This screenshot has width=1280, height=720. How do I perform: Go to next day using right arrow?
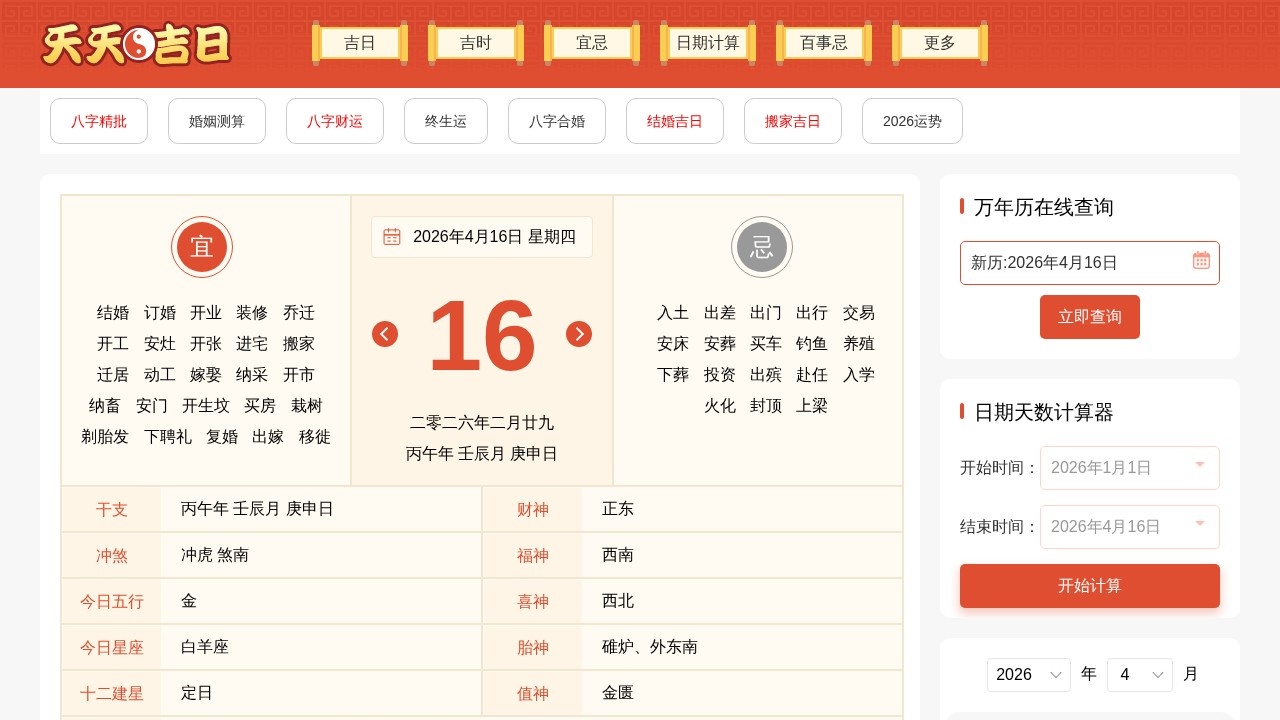point(579,334)
